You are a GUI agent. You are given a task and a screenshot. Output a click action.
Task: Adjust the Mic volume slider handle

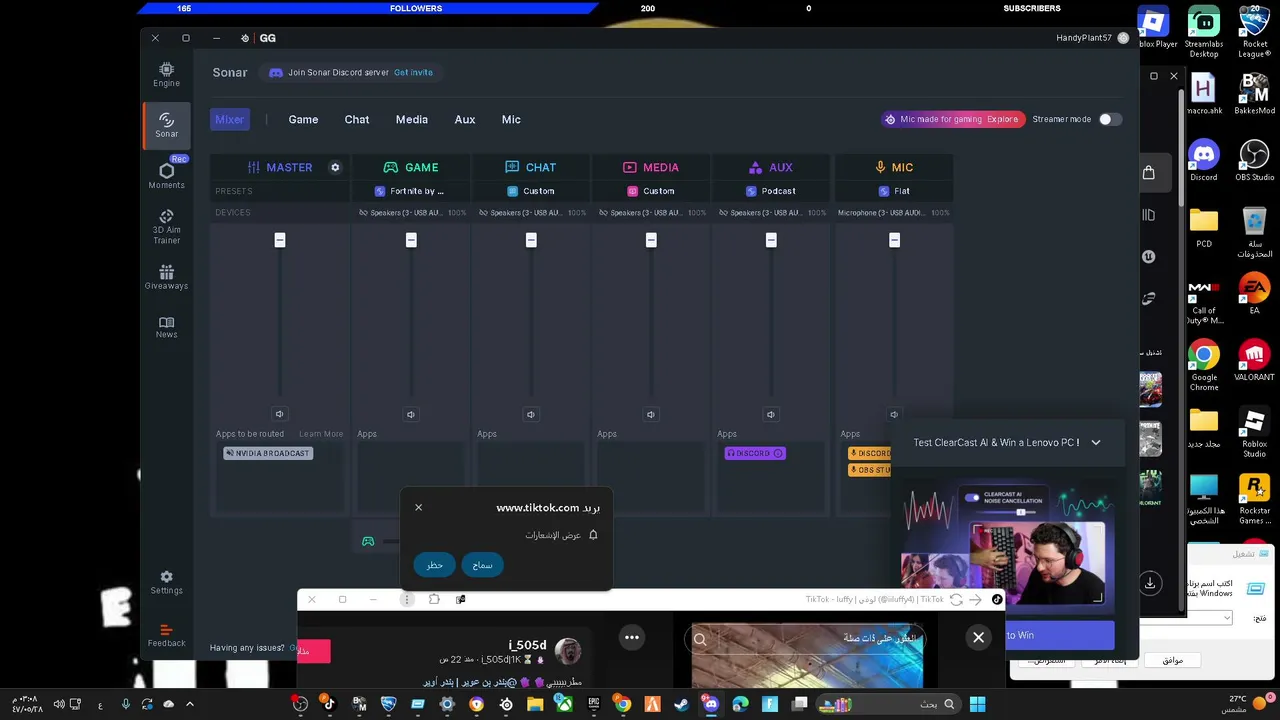pyautogui.click(x=894, y=240)
